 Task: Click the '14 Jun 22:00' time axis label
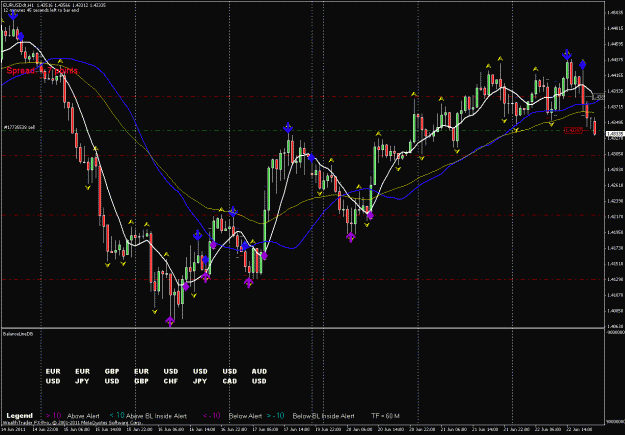[x=45, y=429]
